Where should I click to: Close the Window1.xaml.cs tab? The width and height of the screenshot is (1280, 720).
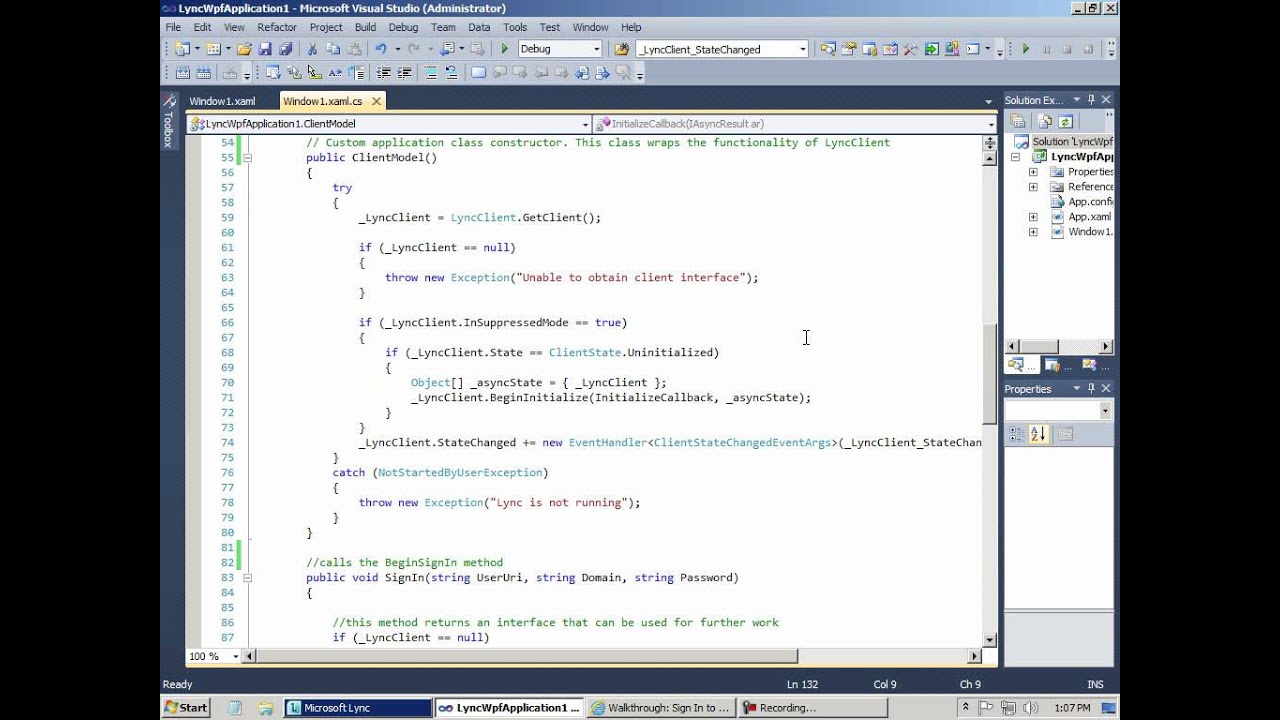pyautogui.click(x=376, y=101)
